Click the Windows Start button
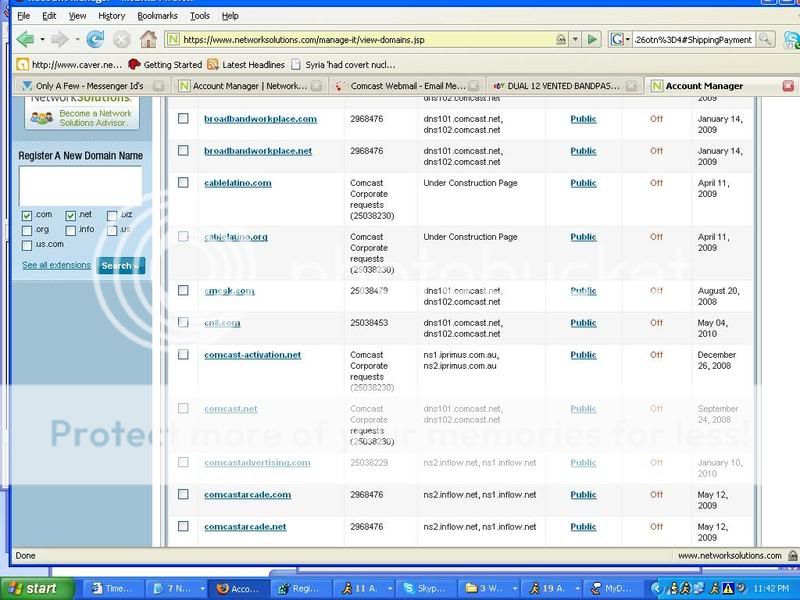 35,588
